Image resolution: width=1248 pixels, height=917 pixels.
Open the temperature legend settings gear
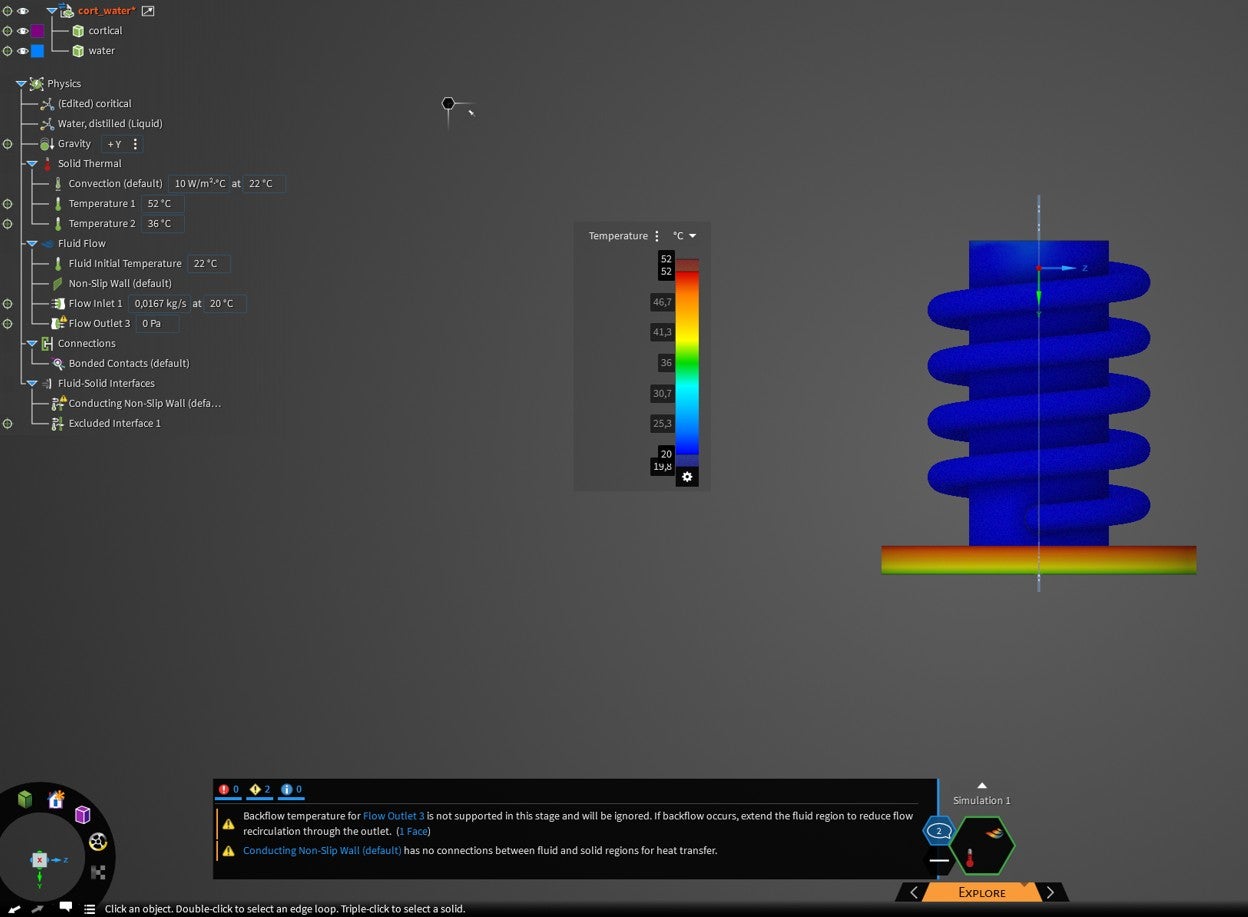click(686, 477)
